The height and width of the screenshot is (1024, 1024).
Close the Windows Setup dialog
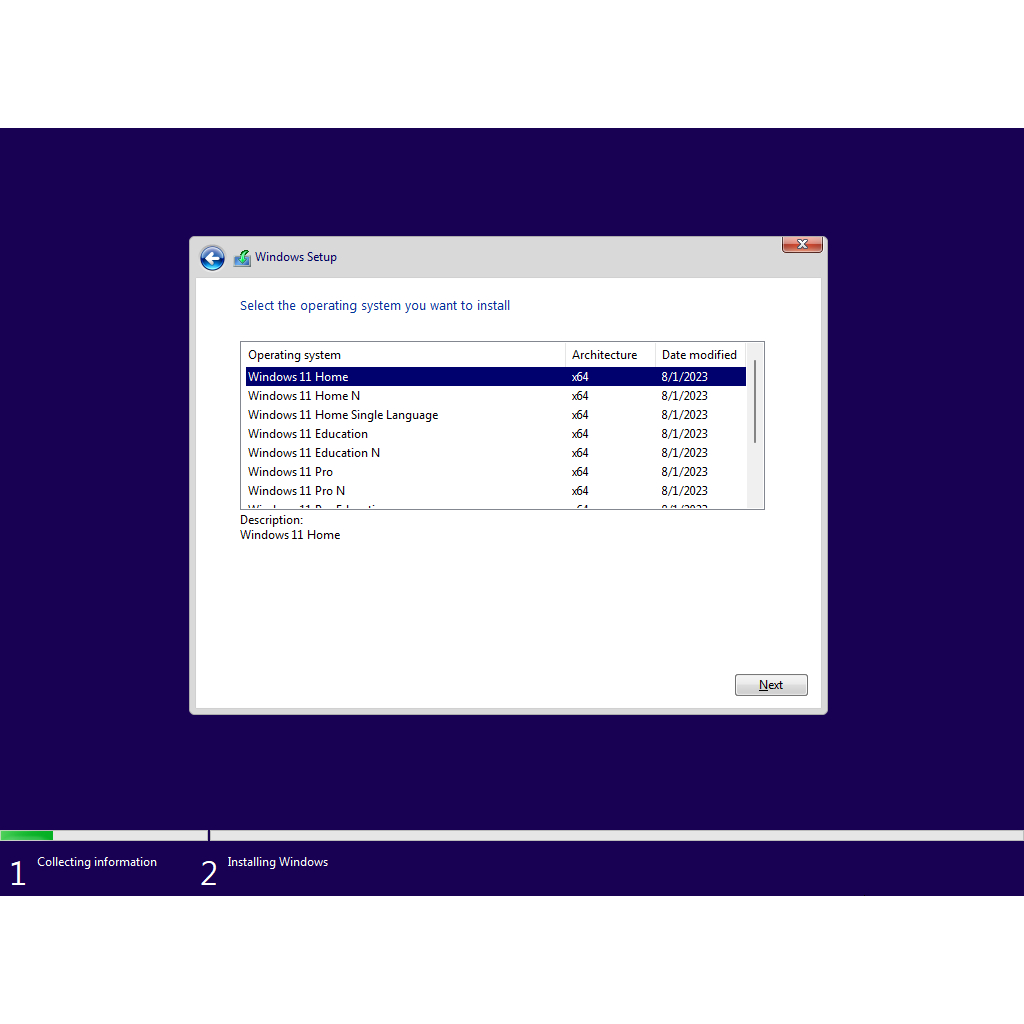[x=801, y=245]
